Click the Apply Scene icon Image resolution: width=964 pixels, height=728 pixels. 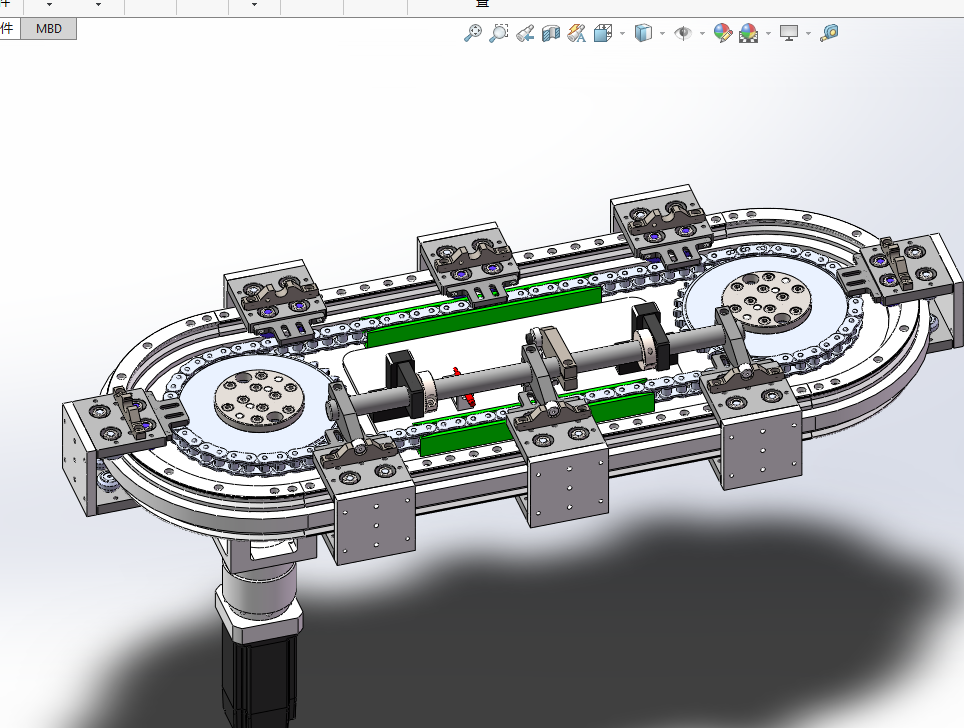(749, 33)
